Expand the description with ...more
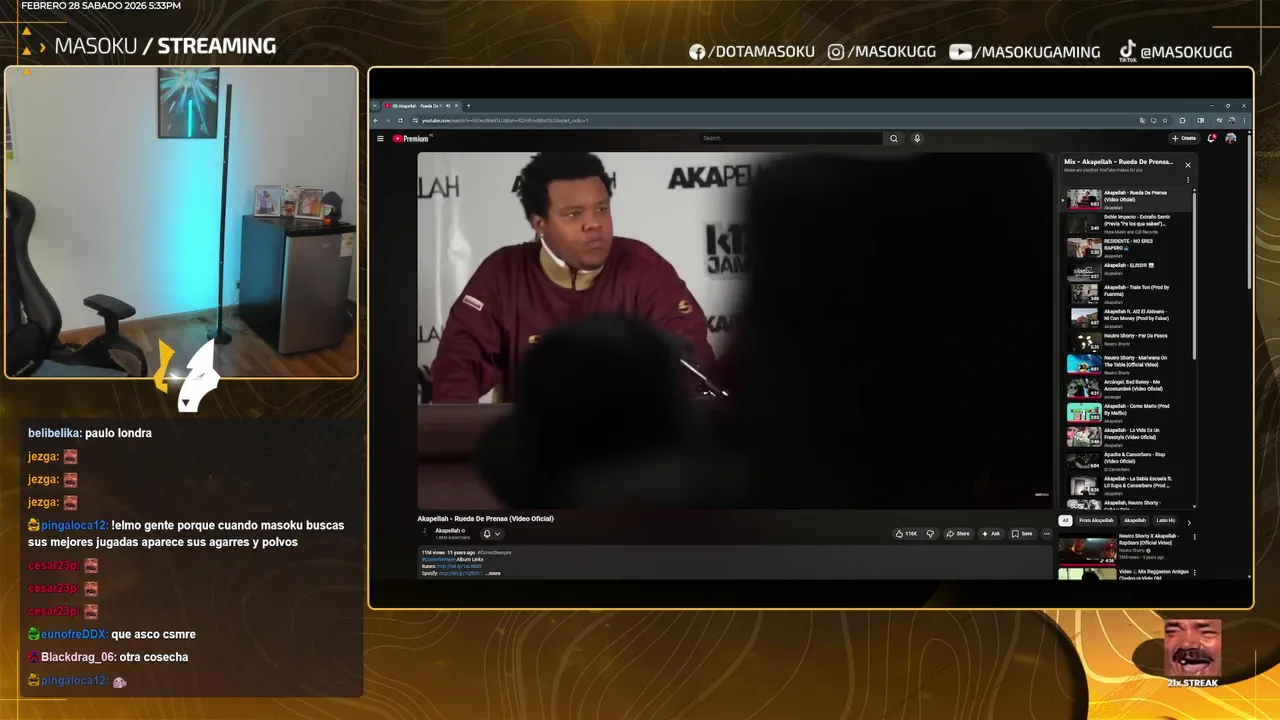 tap(493, 573)
